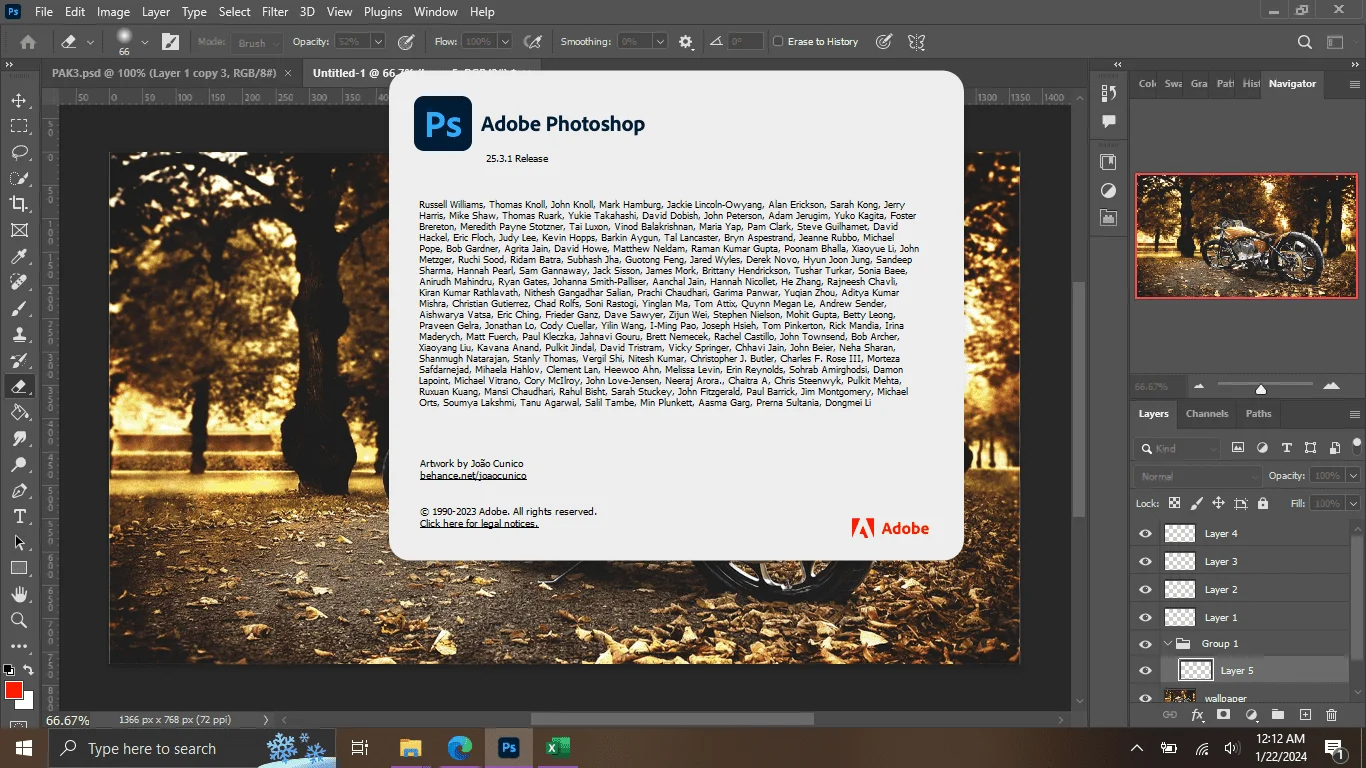
Task: Click the Delete layer trash icon
Action: point(1331,715)
